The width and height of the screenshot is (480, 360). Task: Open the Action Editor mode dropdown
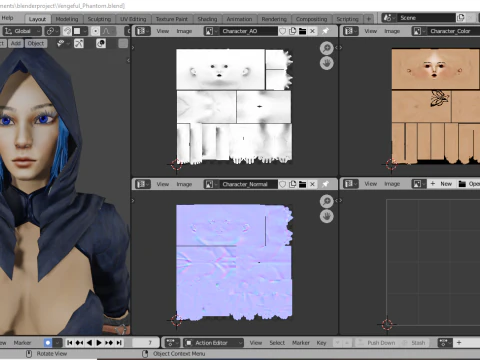[214, 343]
